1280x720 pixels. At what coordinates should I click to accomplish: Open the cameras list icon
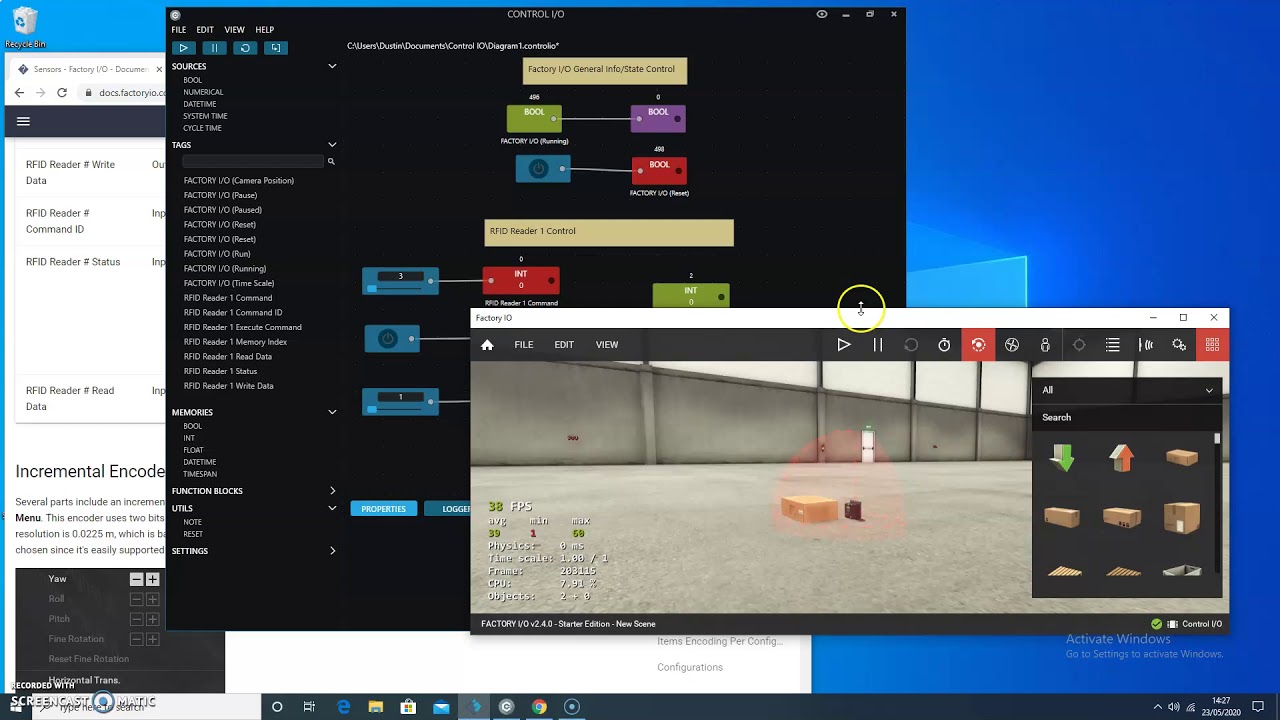[x=1113, y=345]
